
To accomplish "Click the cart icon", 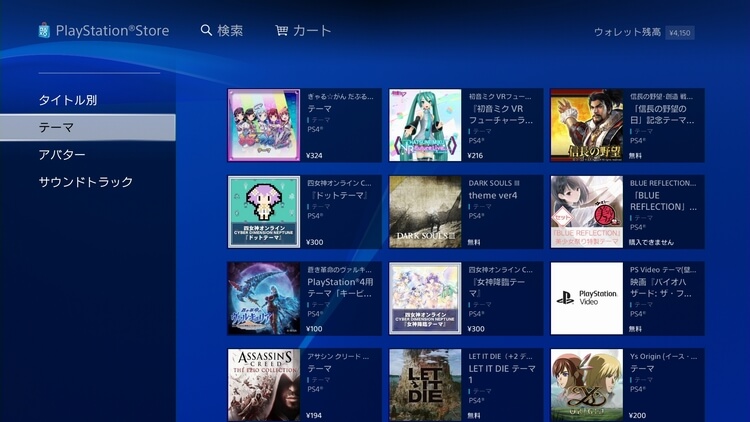I will click(282, 31).
